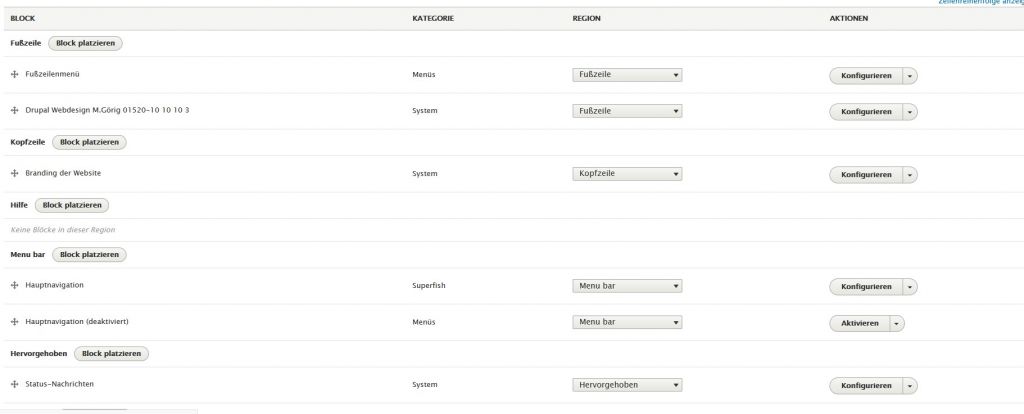The width and height of the screenshot is (1024, 414).
Task: Click Block platzieren in Menu bar region
Action: point(89,255)
